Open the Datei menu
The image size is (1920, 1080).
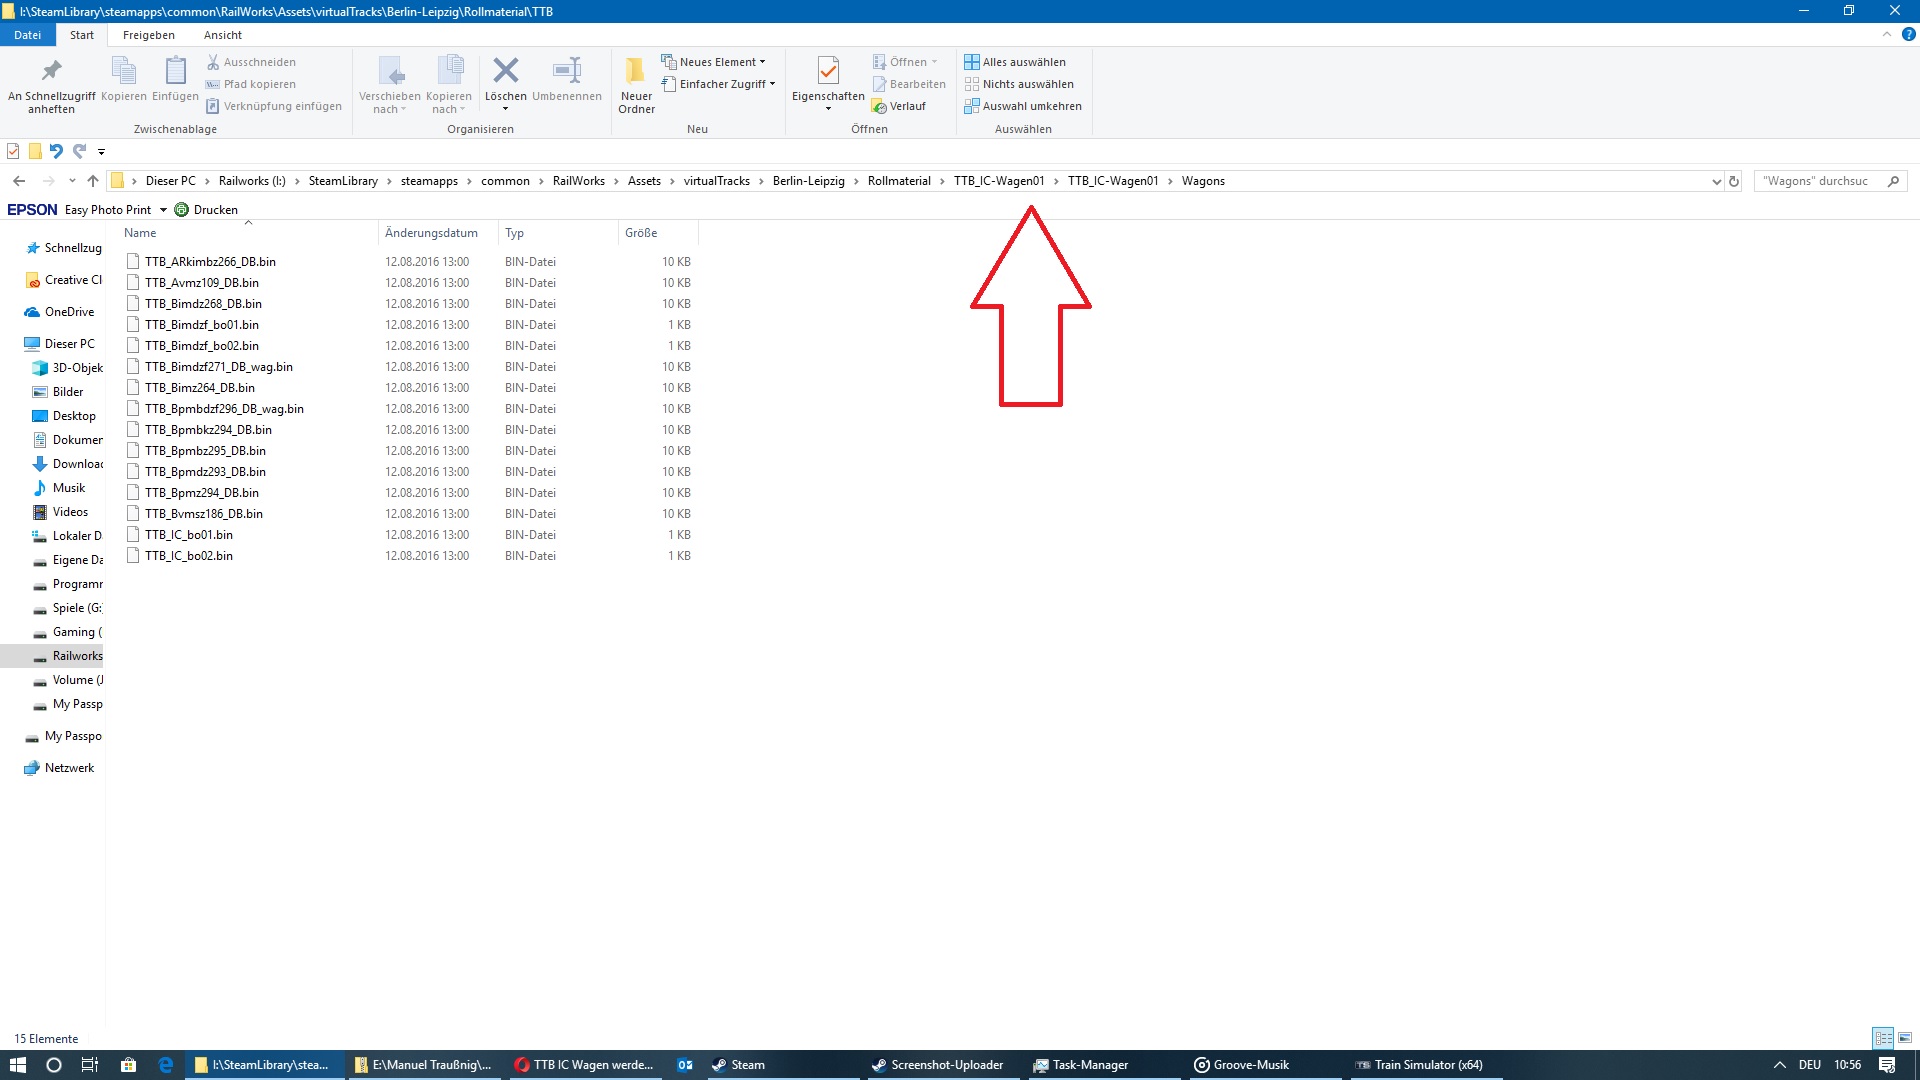pos(28,35)
